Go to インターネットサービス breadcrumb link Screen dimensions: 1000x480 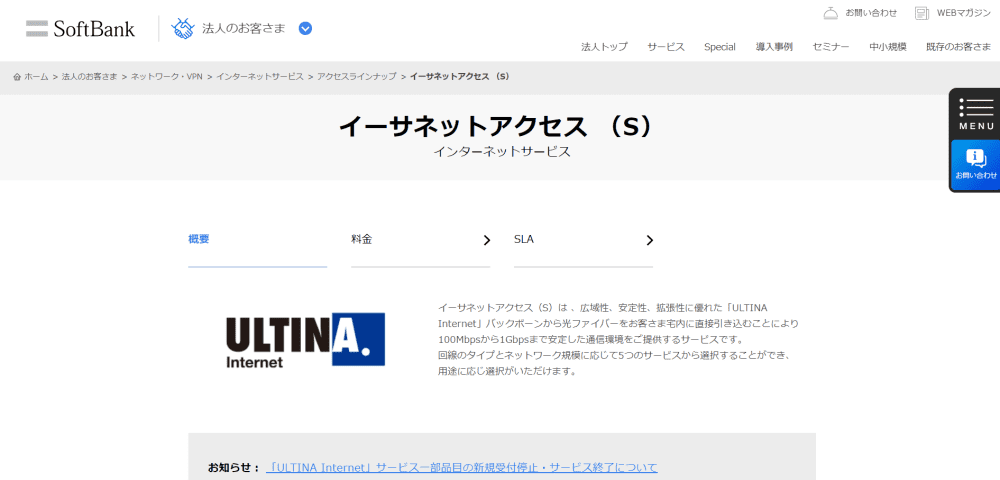click(260, 76)
